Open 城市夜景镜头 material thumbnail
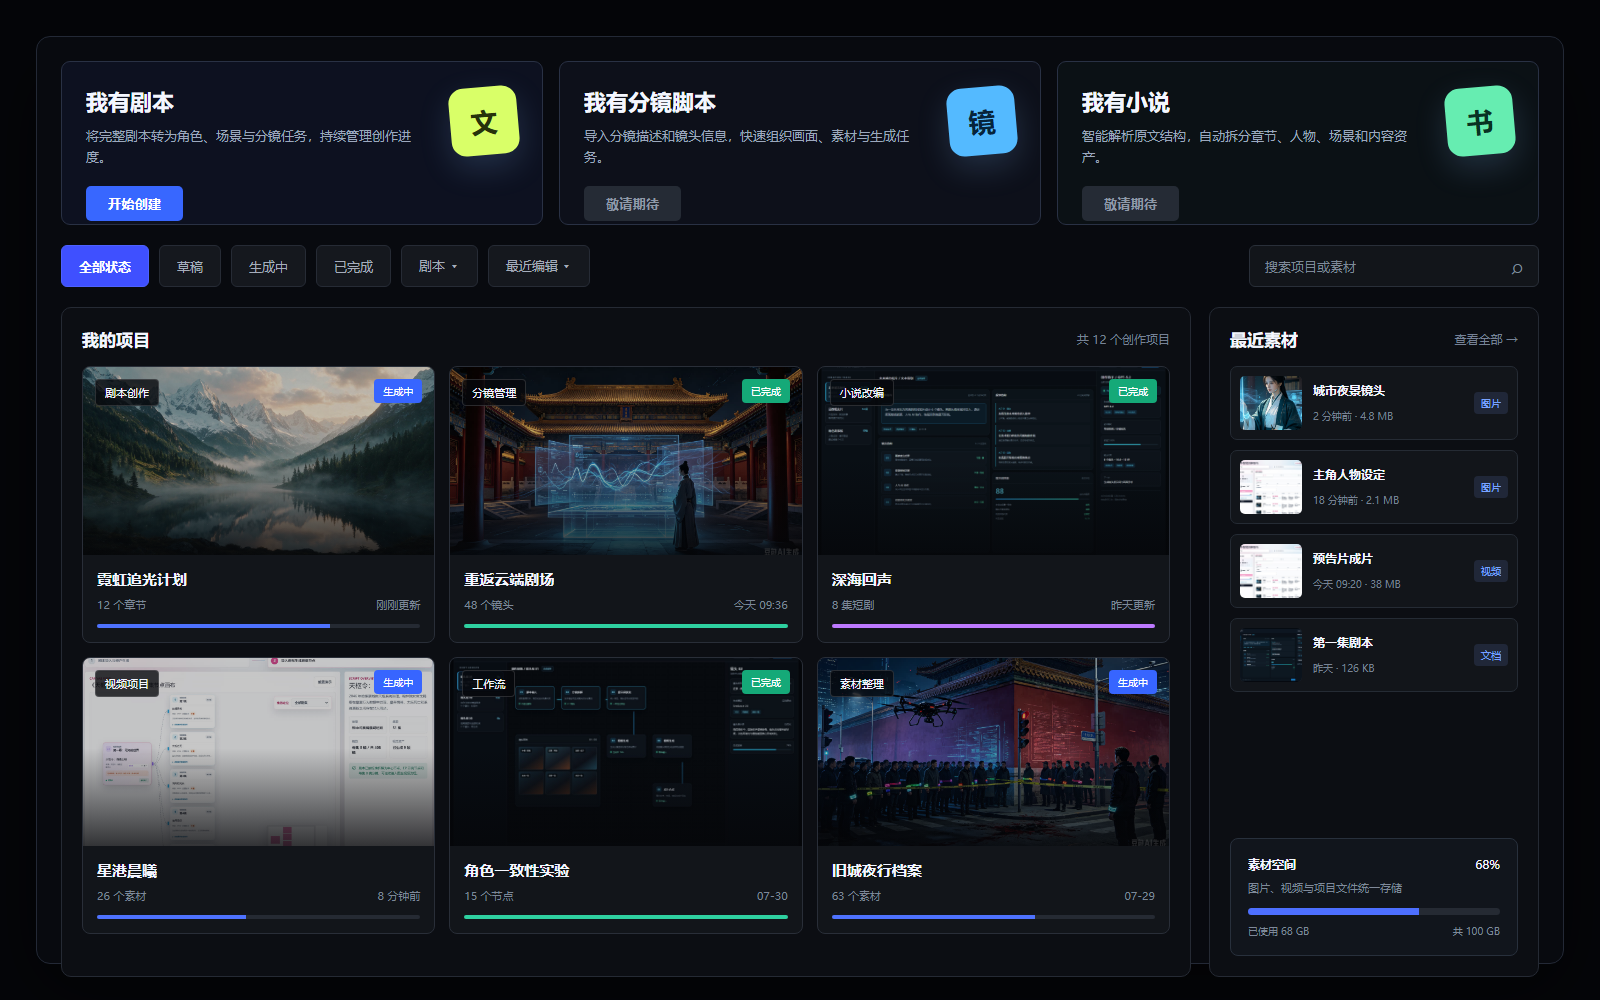This screenshot has height=1000, width=1600. pos(1271,403)
